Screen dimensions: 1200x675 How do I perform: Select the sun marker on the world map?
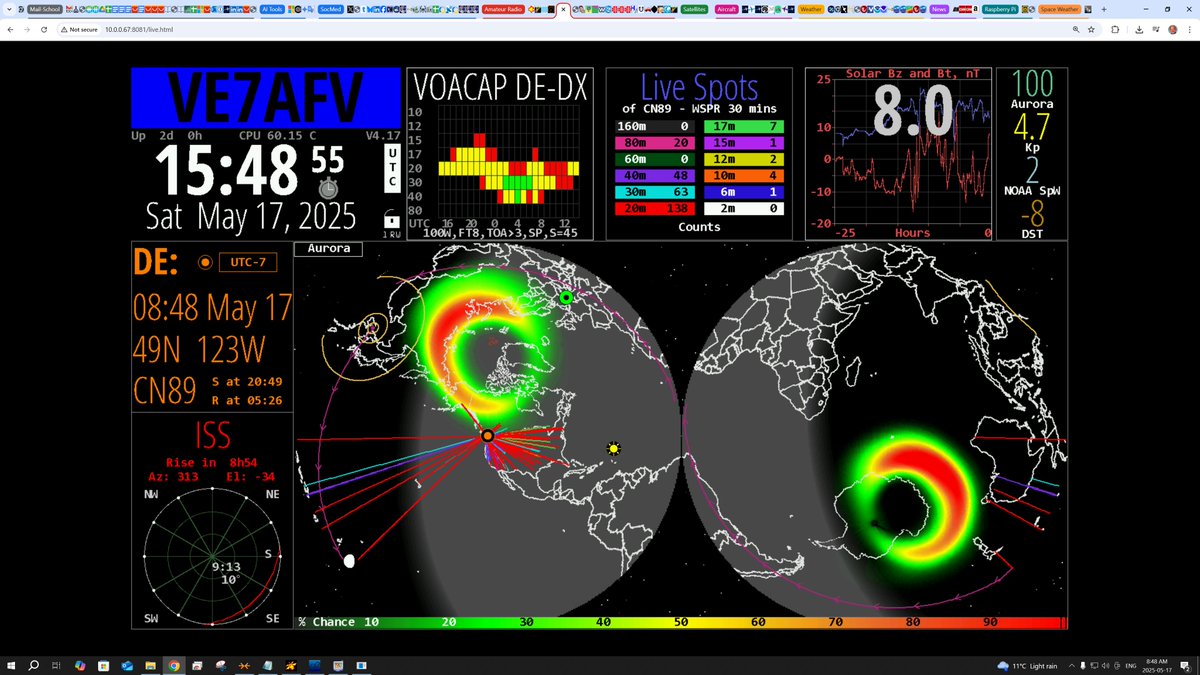point(612,450)
